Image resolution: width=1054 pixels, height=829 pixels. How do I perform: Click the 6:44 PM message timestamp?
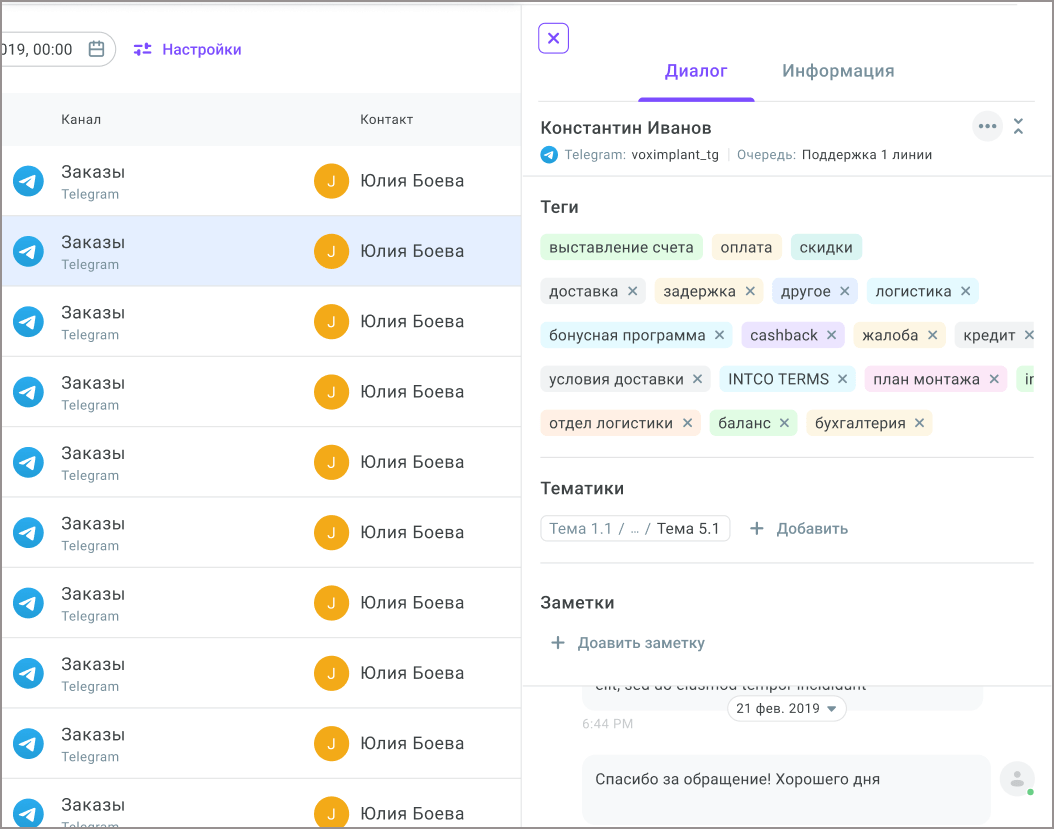pyautogui.click(x=608, y=724)
